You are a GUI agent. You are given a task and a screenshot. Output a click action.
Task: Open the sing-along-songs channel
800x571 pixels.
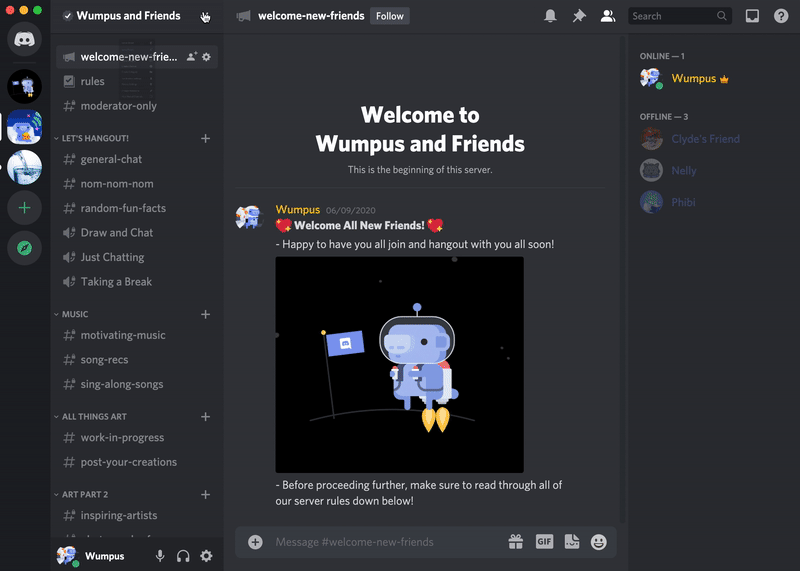tap(137, 384)
